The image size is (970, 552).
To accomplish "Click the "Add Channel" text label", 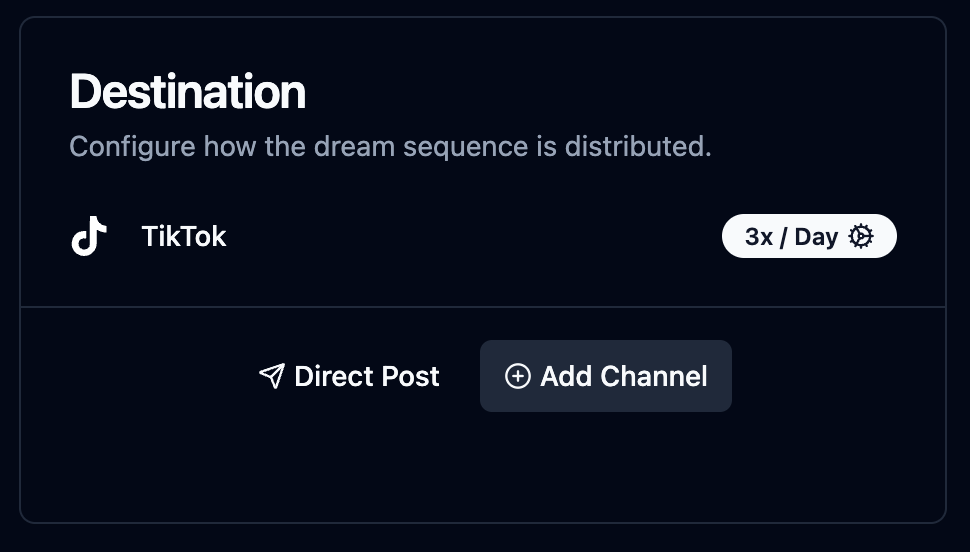I will 624,376.
